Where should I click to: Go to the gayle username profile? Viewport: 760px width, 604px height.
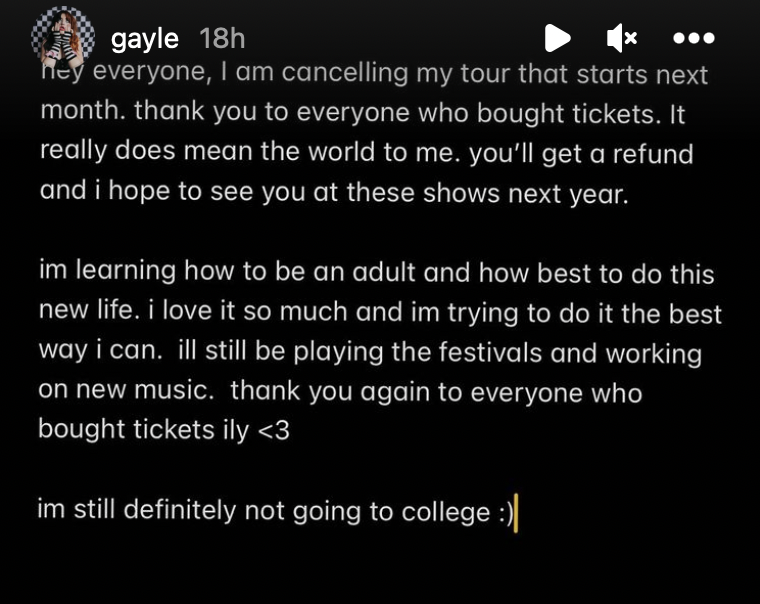coord(145,39)
